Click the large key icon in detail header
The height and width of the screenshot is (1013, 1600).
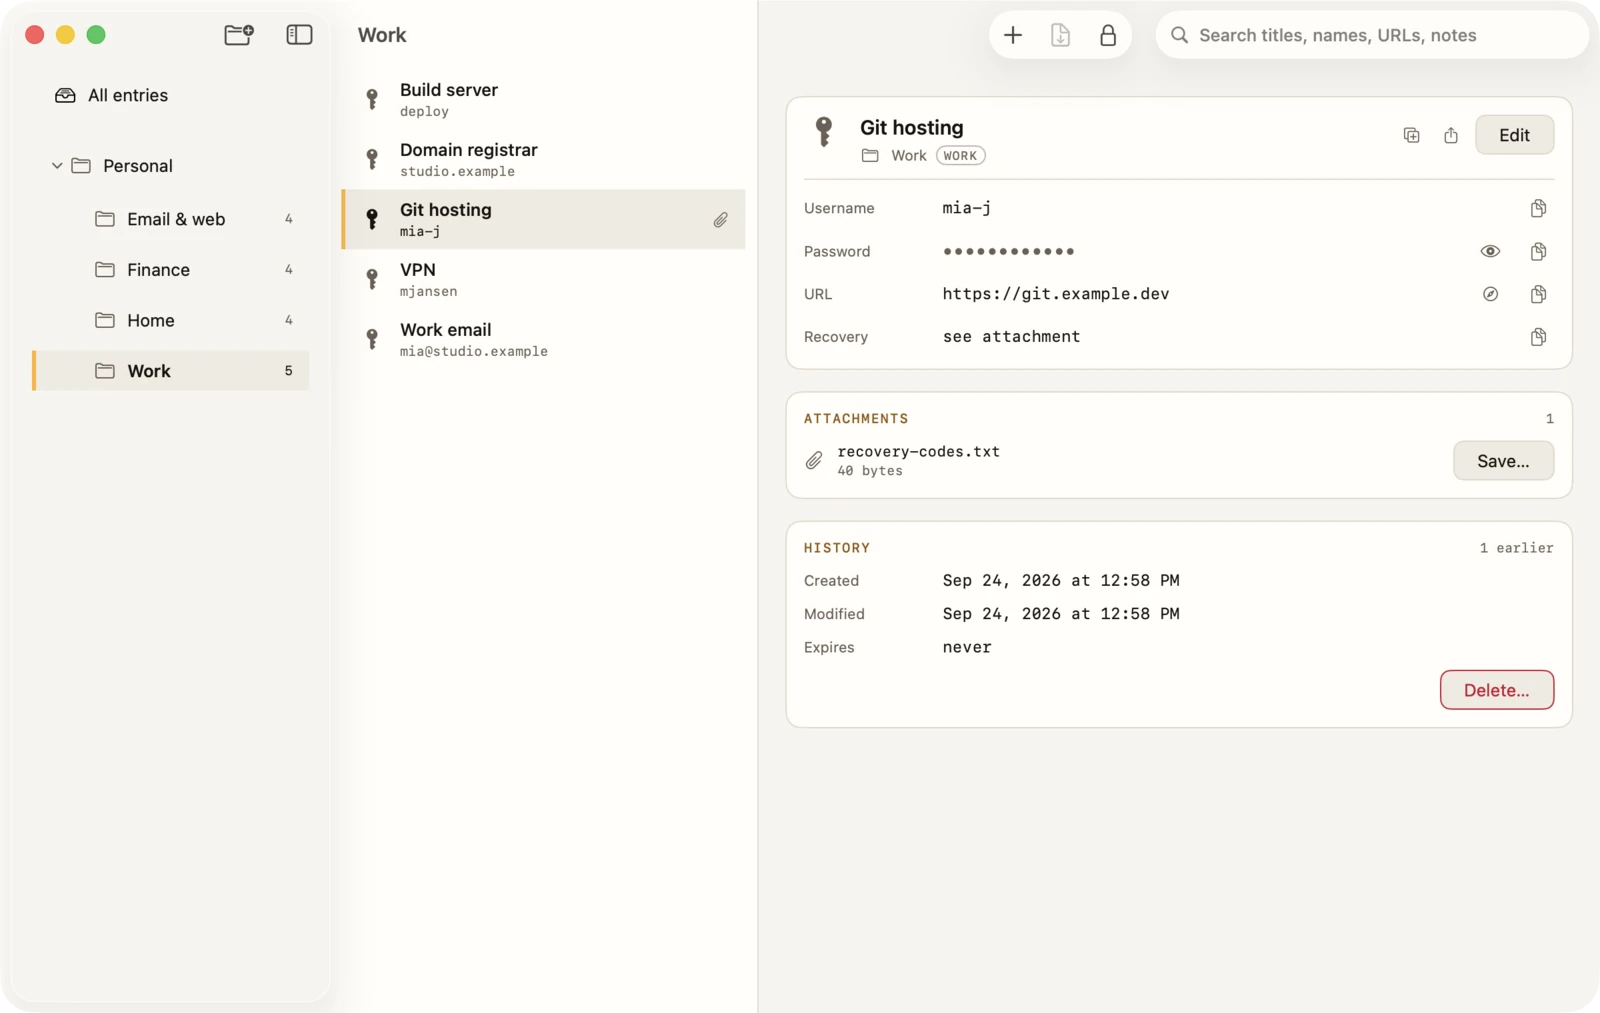point(824,131)
